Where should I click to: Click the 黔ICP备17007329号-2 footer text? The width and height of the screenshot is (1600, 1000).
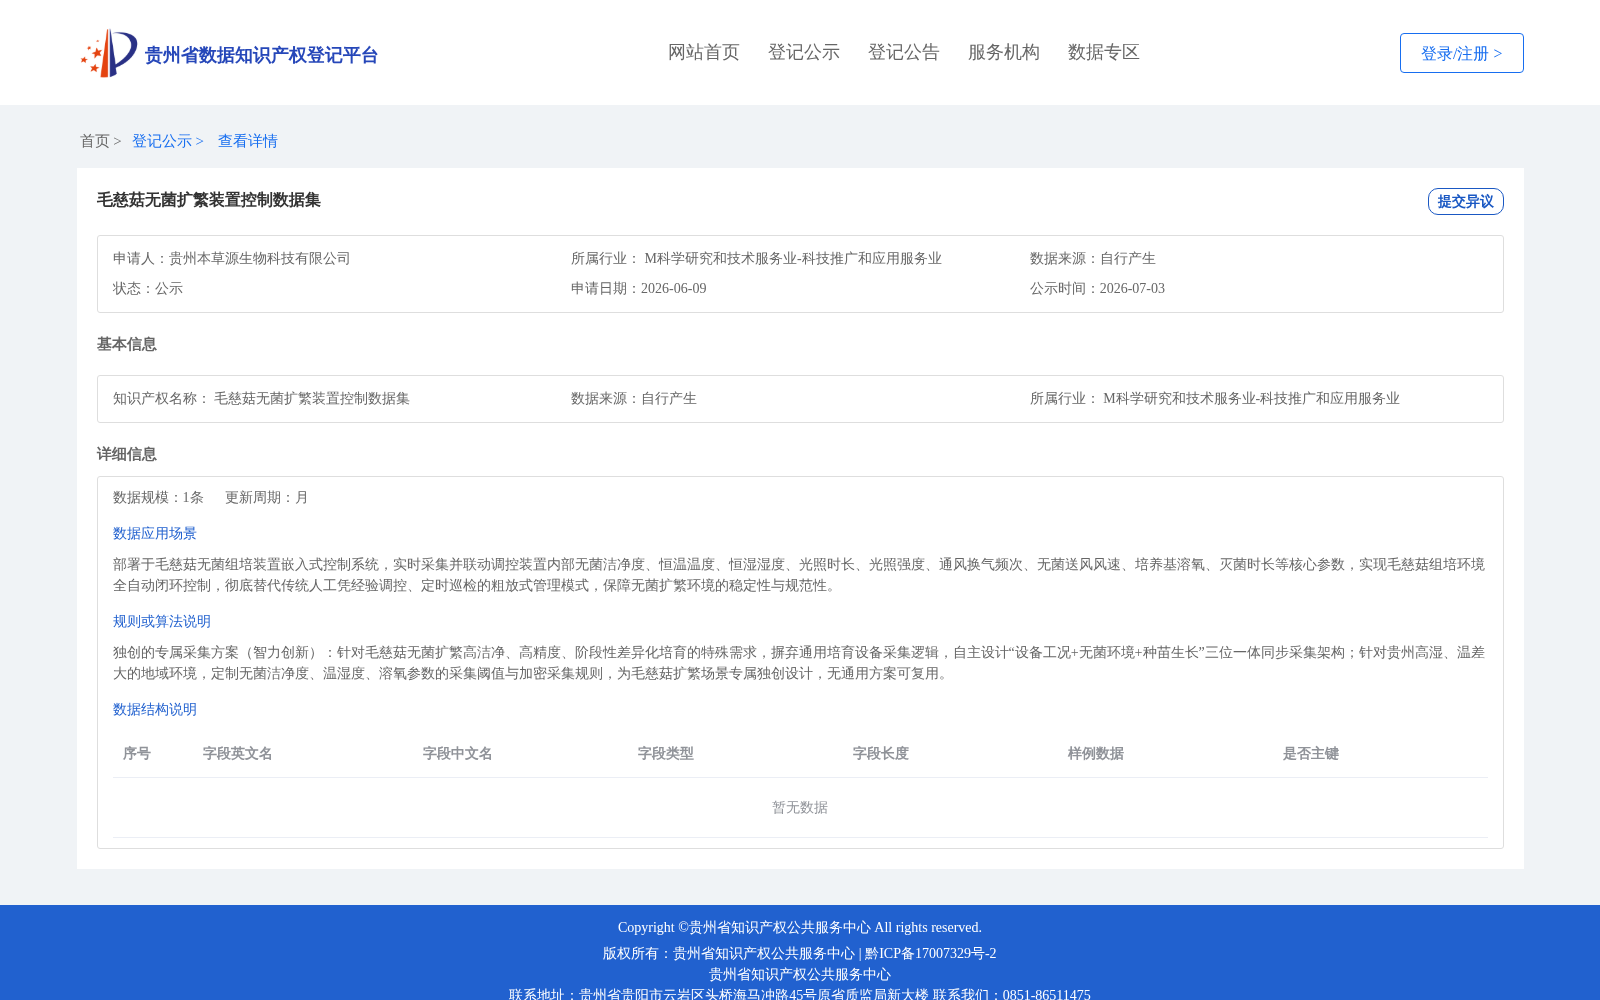click(x=931, y=953)
